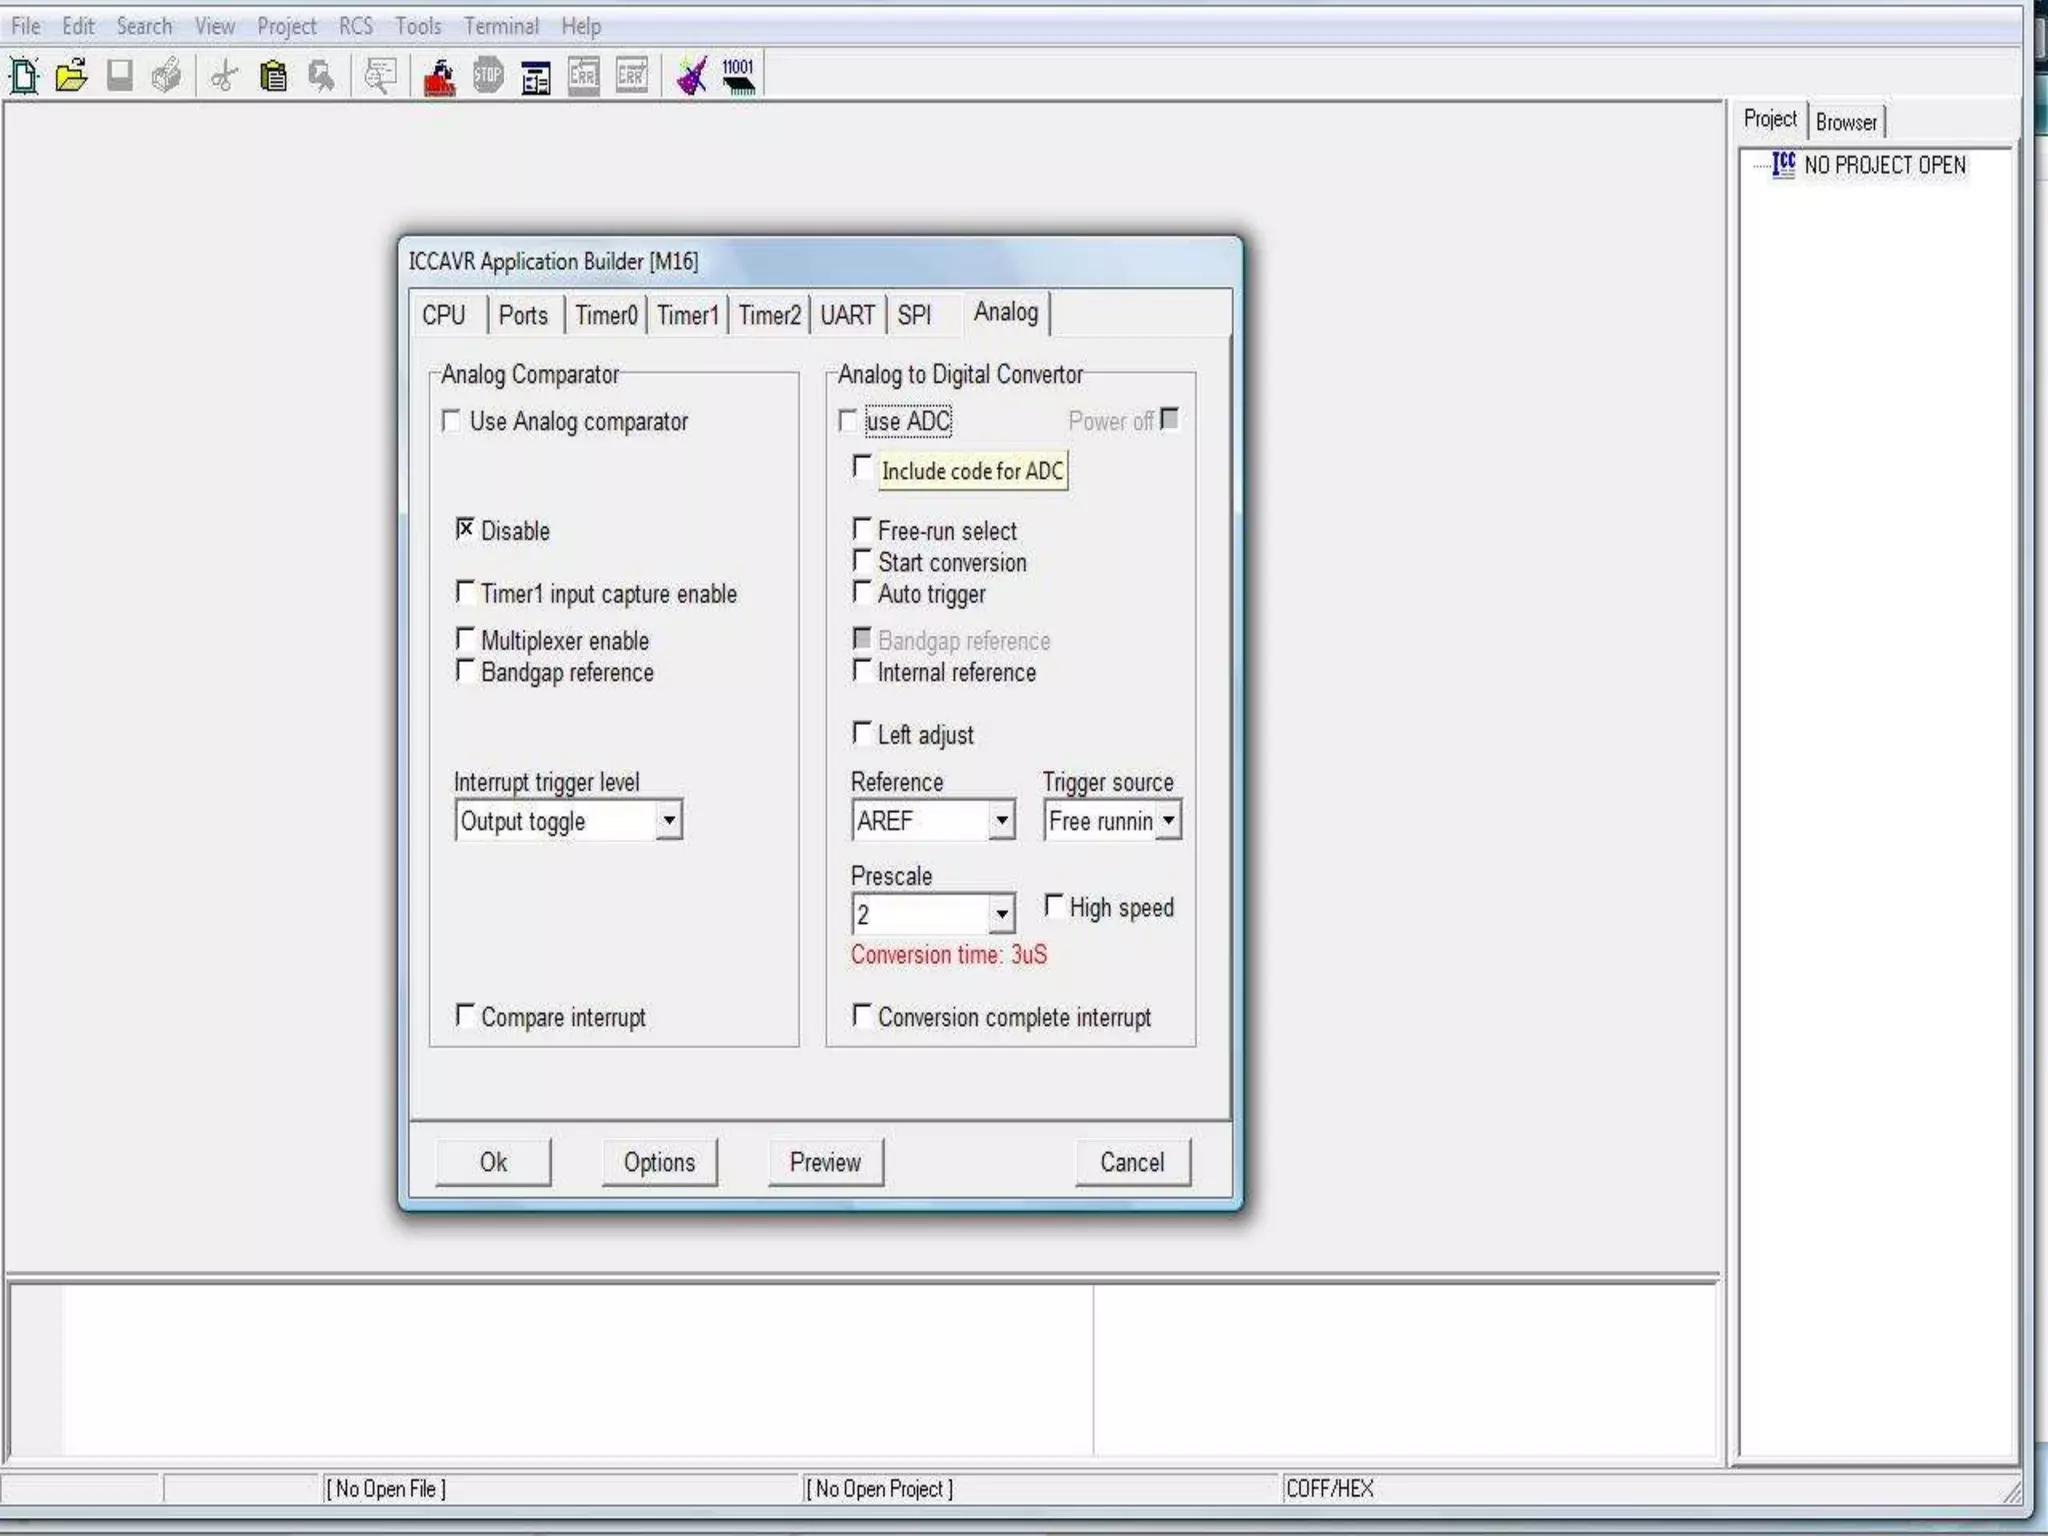Tick comparator Bandgap reference checkbox
2048x1536 pixels.
tap(465, 670)
